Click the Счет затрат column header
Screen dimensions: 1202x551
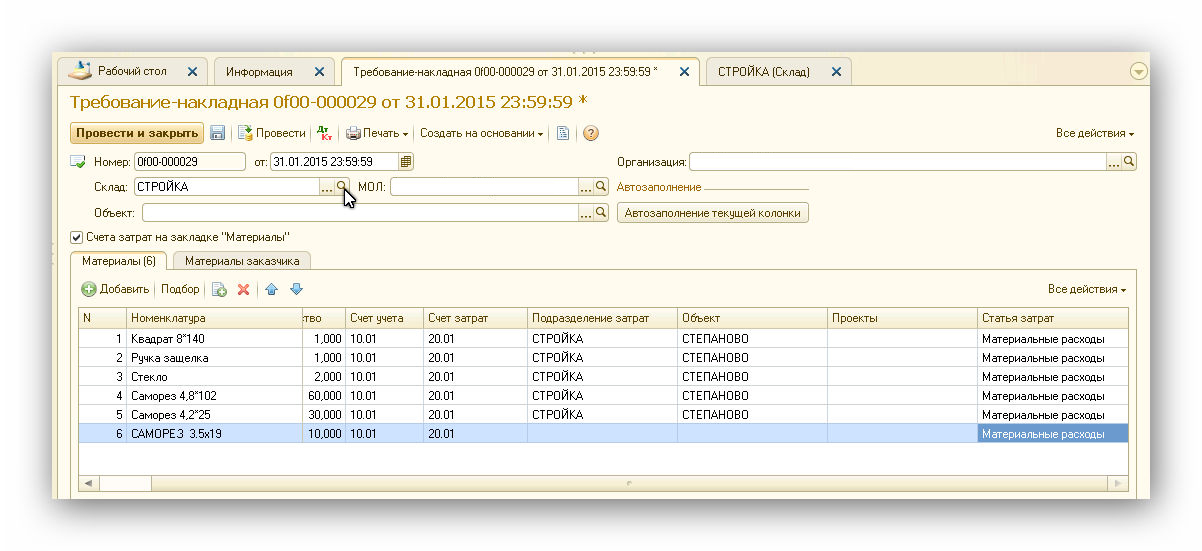pos(475,318)
